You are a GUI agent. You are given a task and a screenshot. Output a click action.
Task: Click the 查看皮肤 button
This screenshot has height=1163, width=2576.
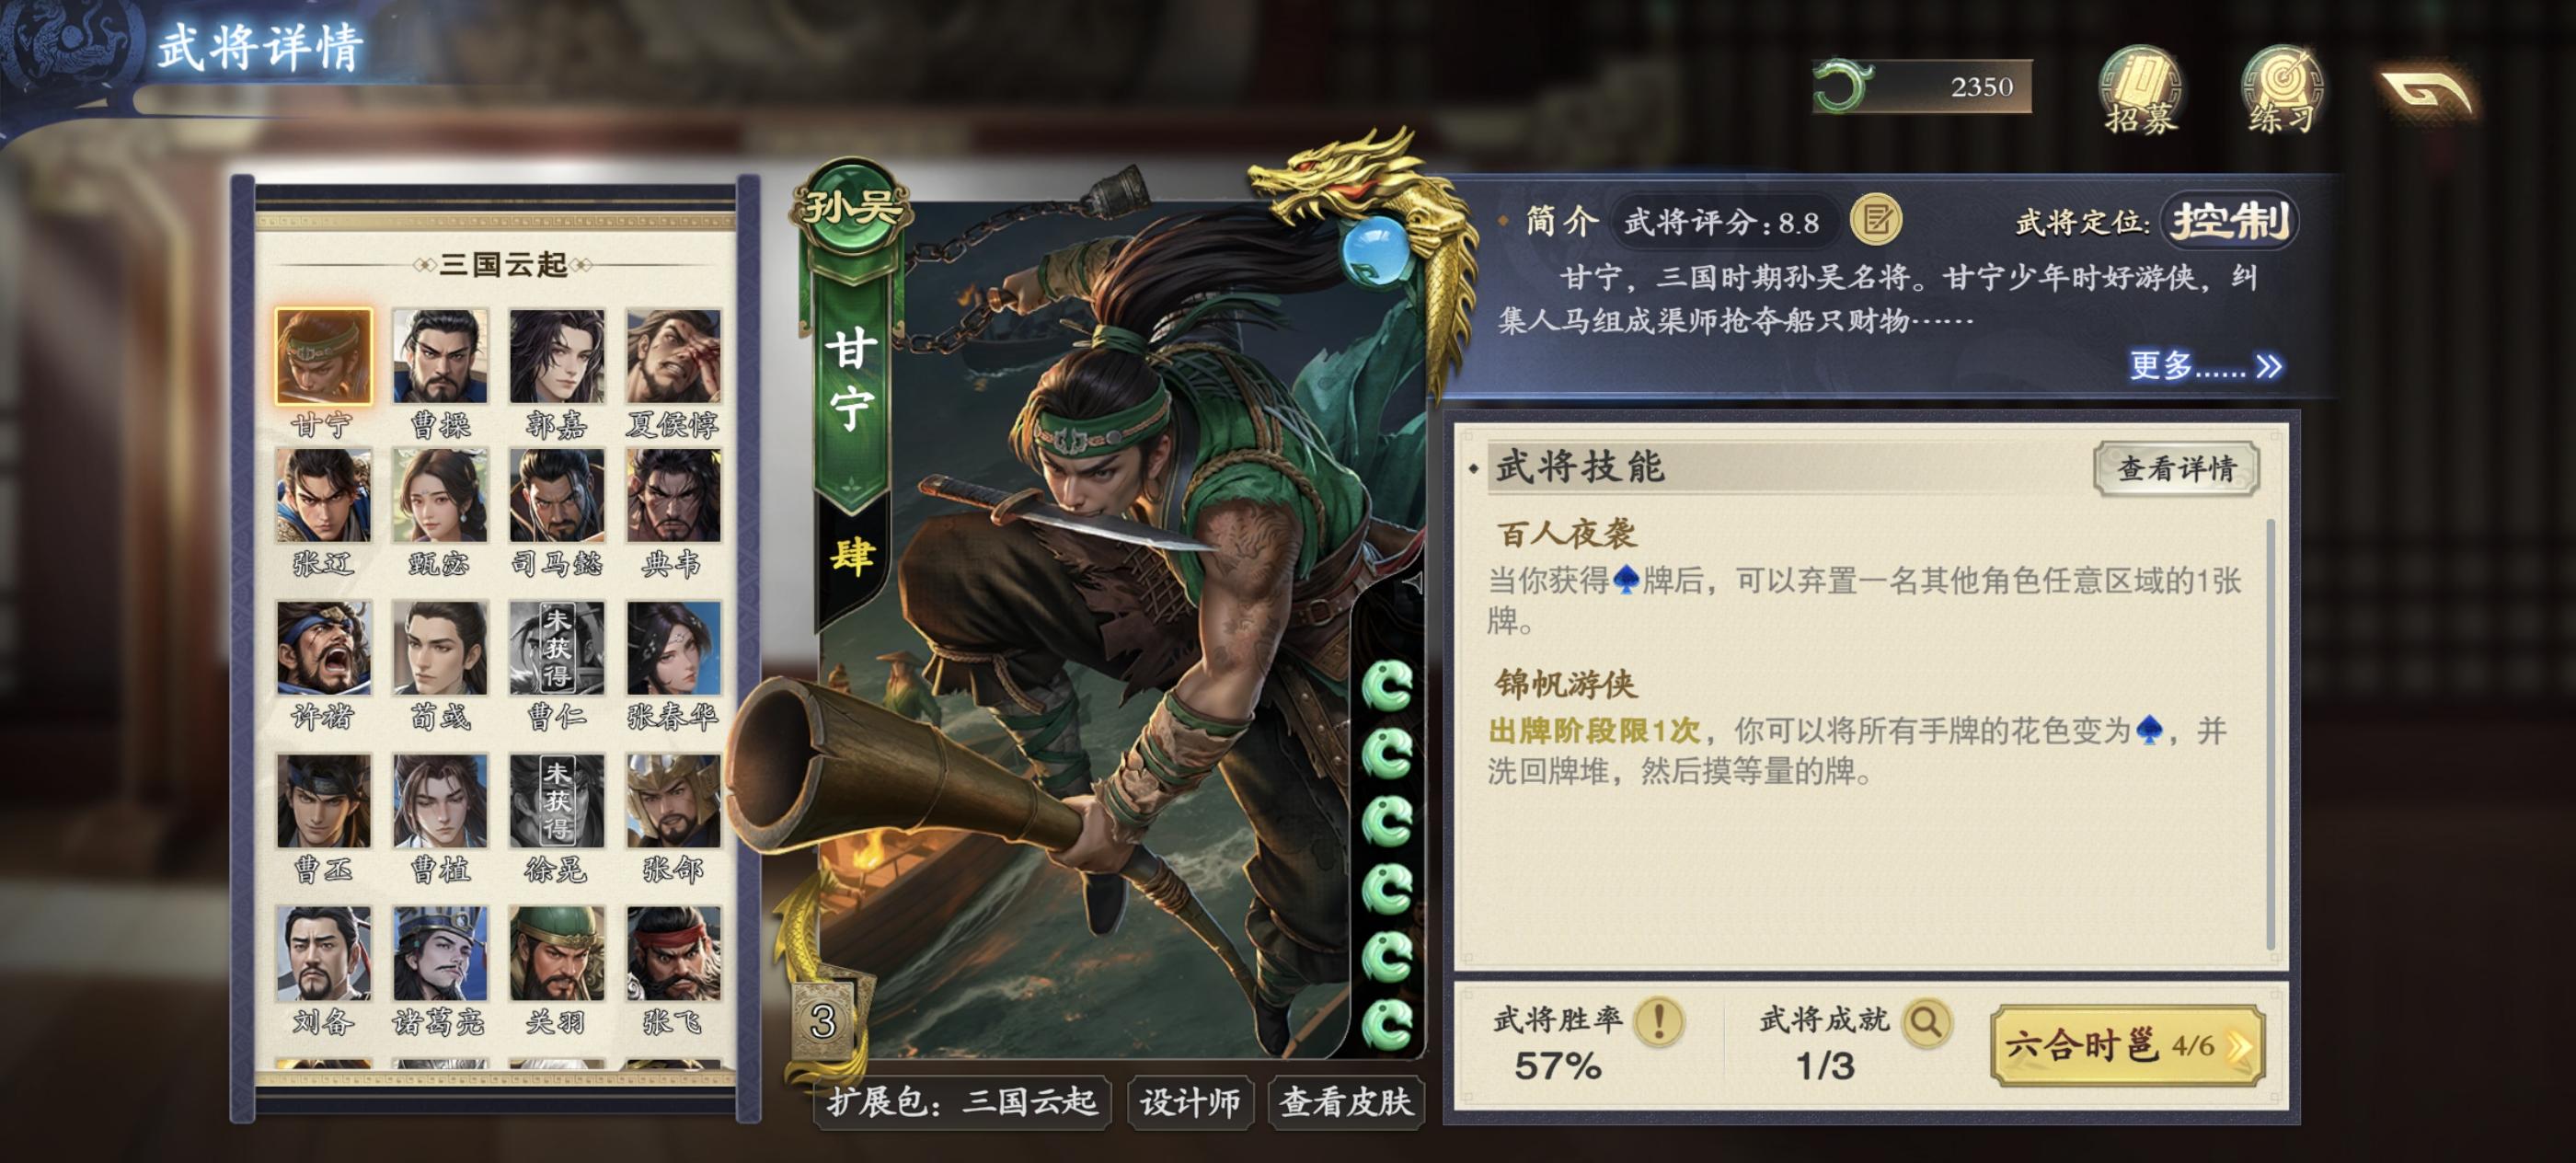(x=1346, y=1102)
